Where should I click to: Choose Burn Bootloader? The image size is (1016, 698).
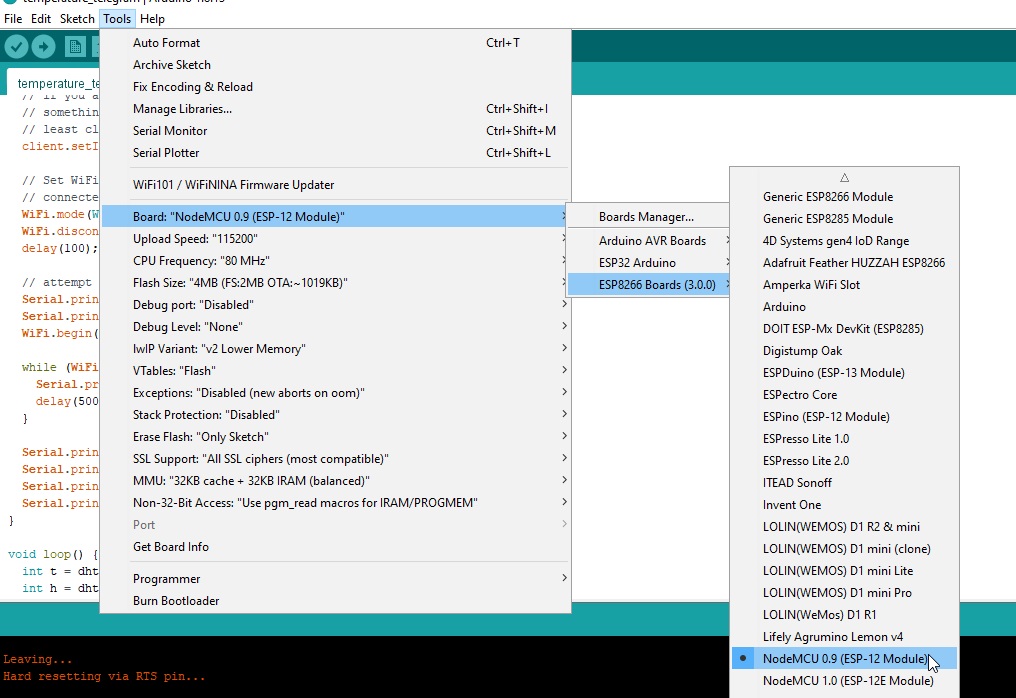click(x=336, y=601)
